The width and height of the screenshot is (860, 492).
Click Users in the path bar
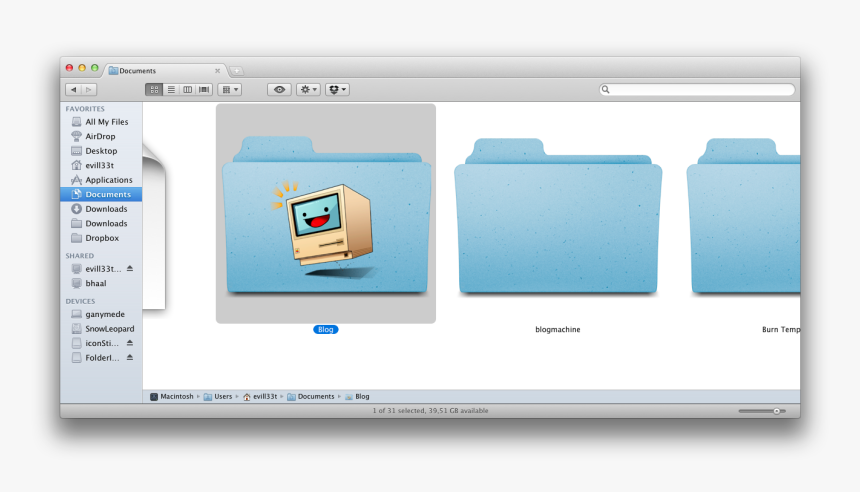(218, 397)
